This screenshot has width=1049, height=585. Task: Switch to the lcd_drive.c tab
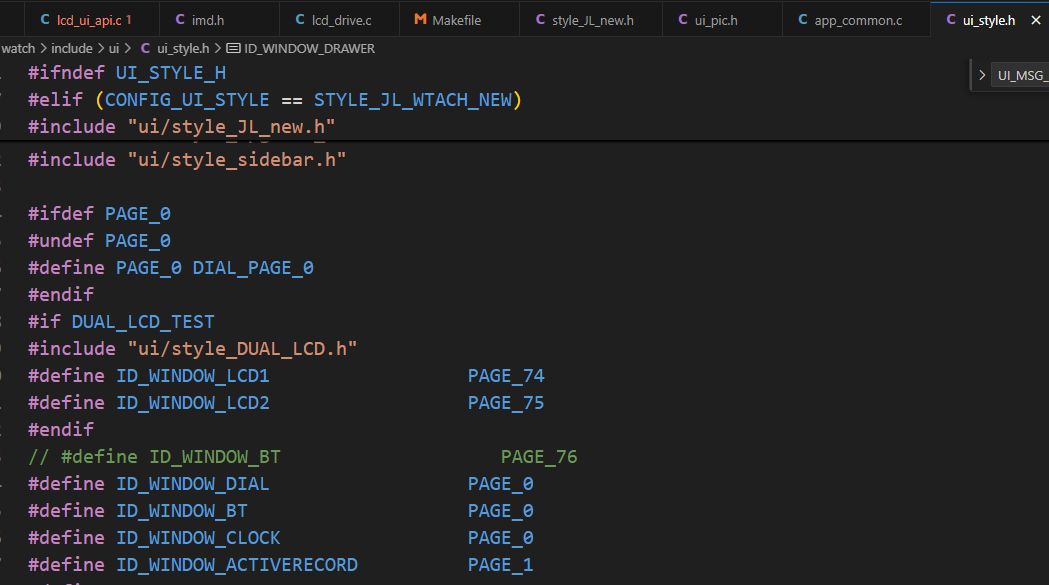(x=339, y=20)
